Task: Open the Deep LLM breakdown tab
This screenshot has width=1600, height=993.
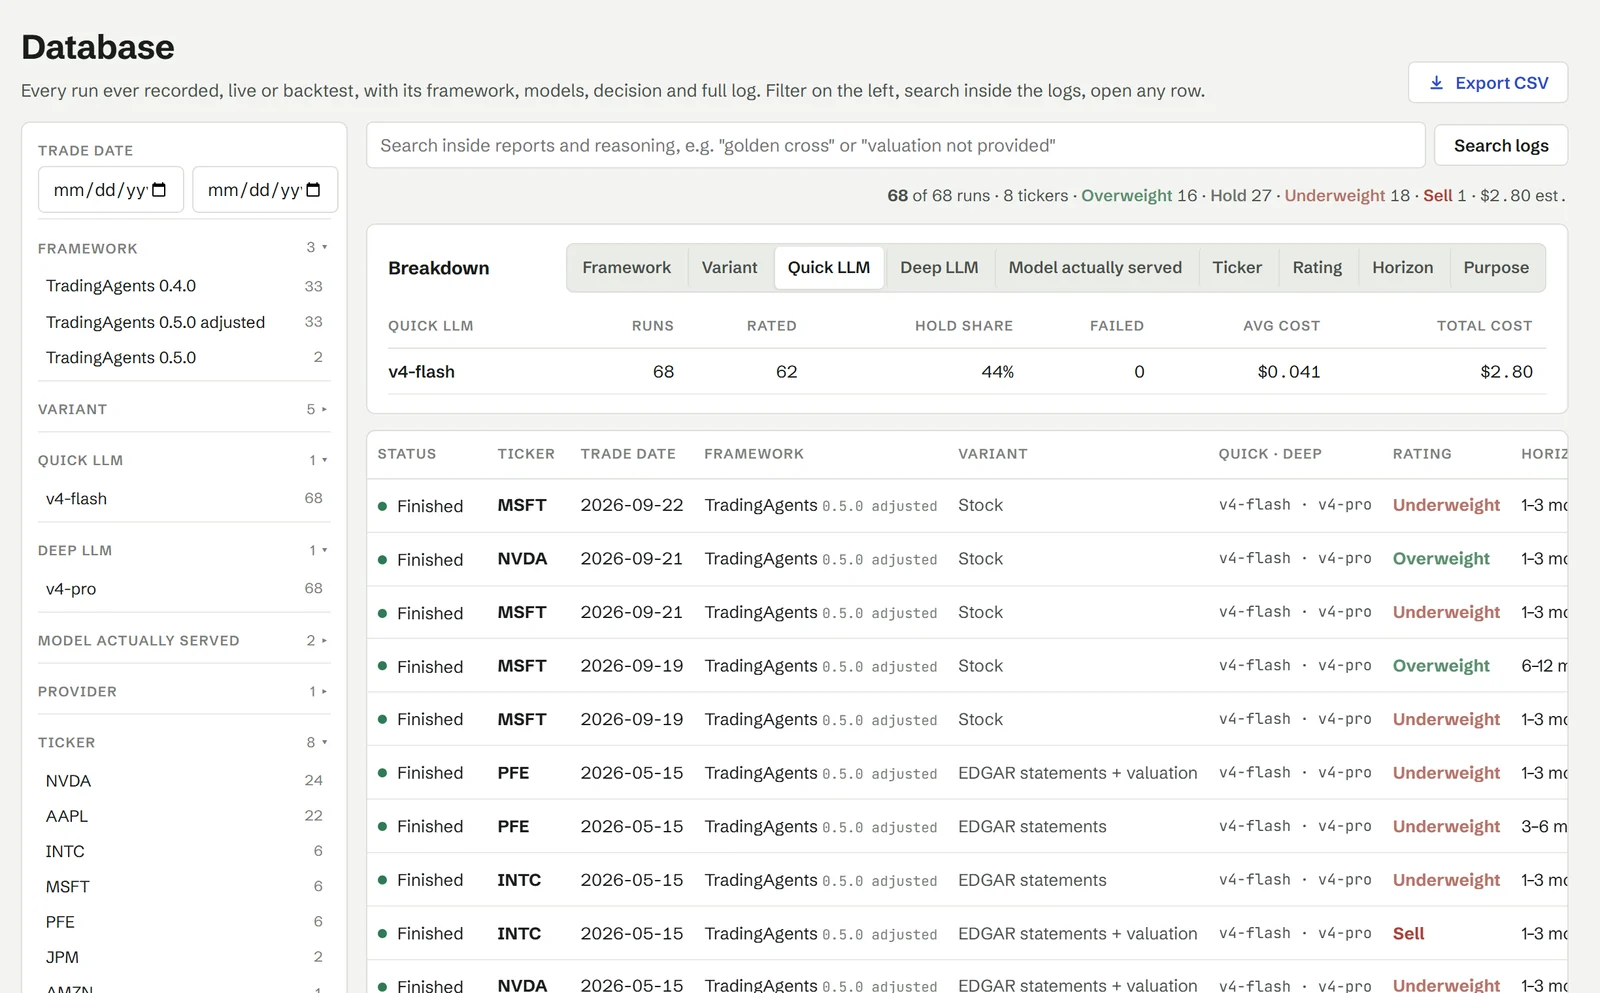Action: (939, 267)
